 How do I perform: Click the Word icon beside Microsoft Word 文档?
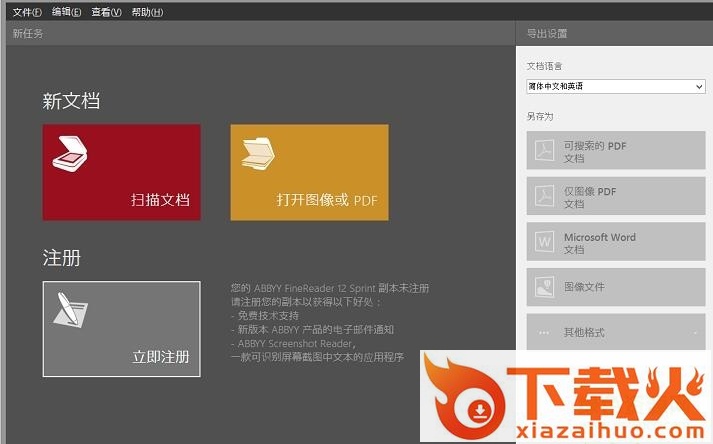coord(544,242)
